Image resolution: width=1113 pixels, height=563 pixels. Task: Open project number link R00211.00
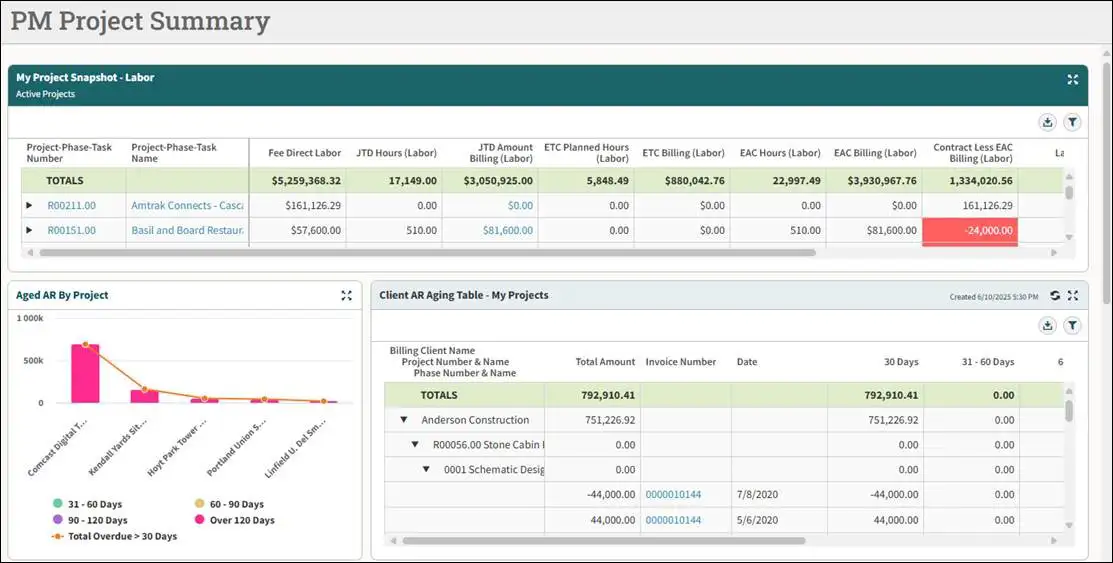pyautogui.click(x=71, y=205)
